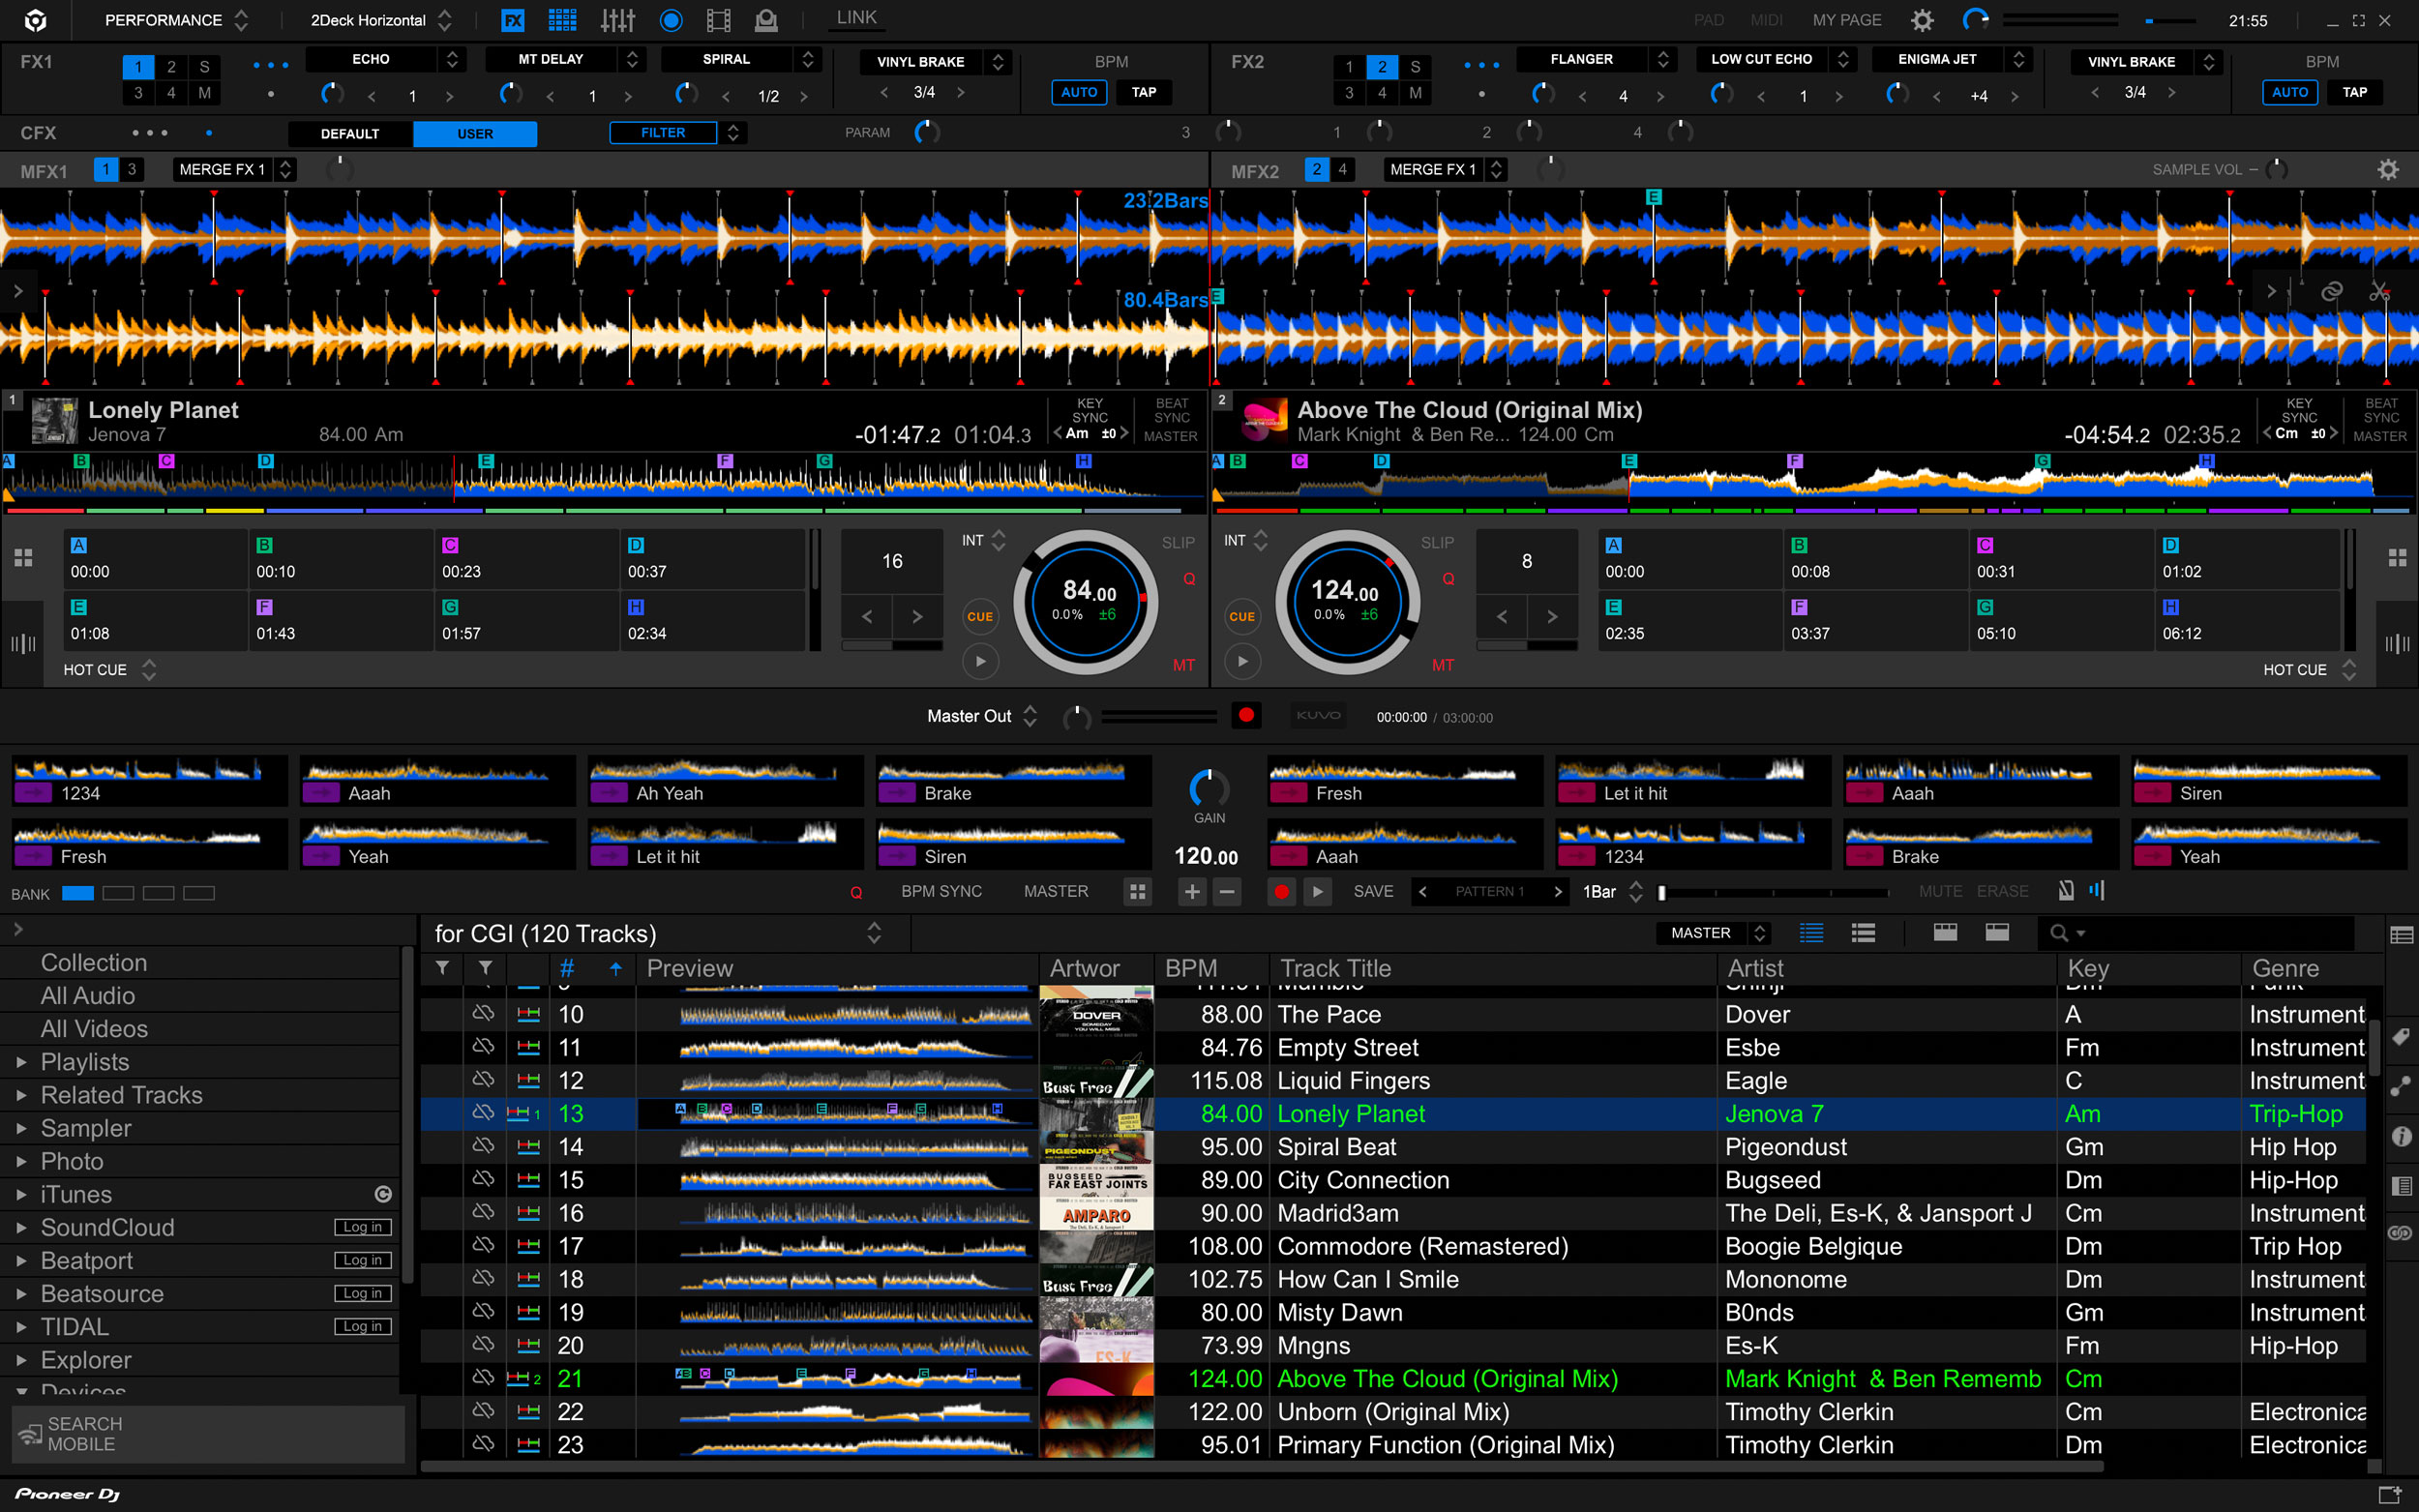
Task: Open the LINK tab
Action: (x=856, y=18)
